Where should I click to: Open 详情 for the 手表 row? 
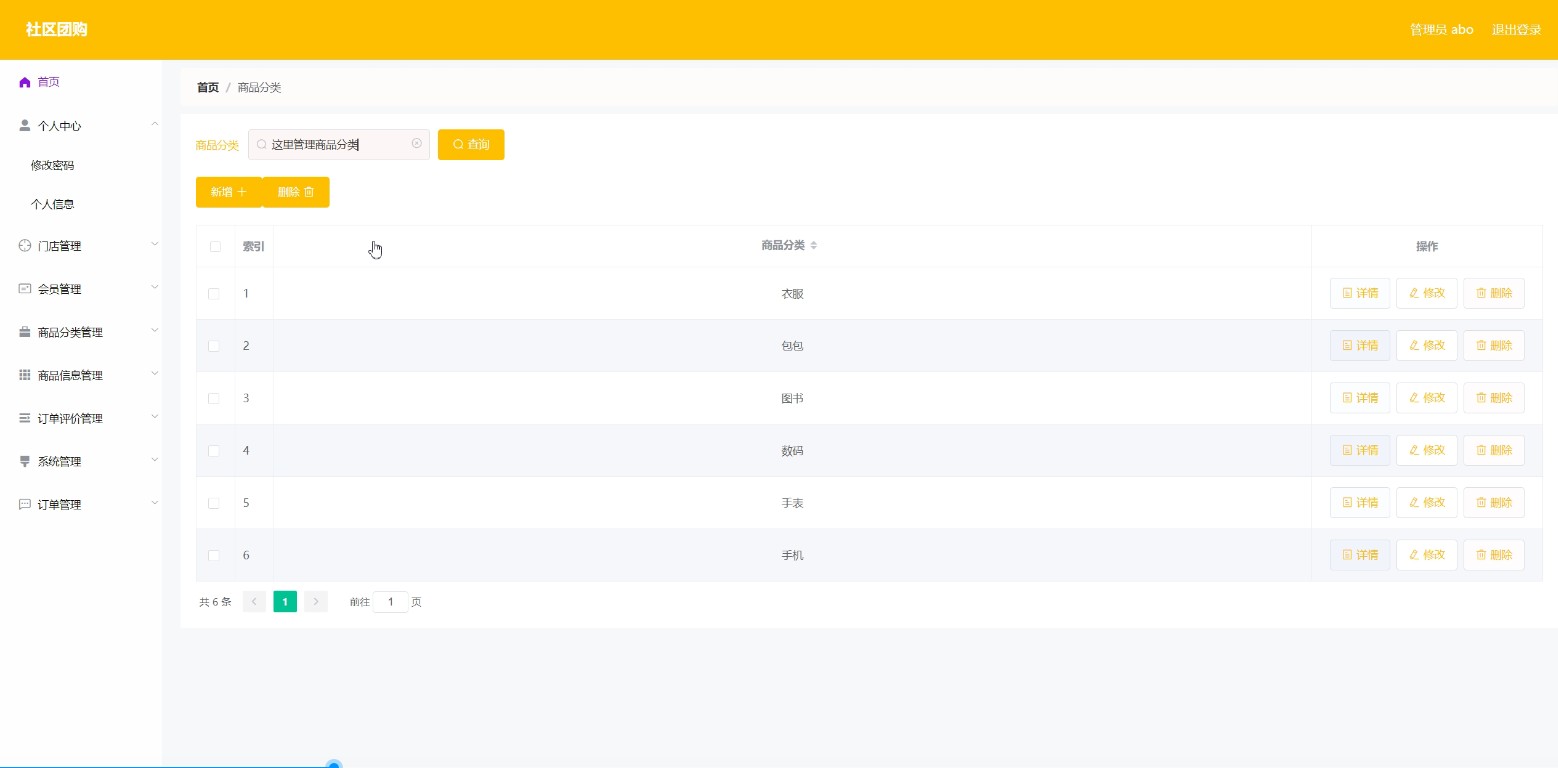pos(1360,502)
